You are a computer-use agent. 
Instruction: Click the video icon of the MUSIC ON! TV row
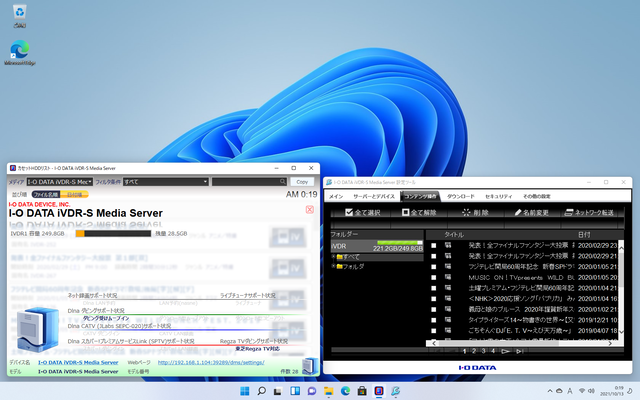click(x=448, y=277)
